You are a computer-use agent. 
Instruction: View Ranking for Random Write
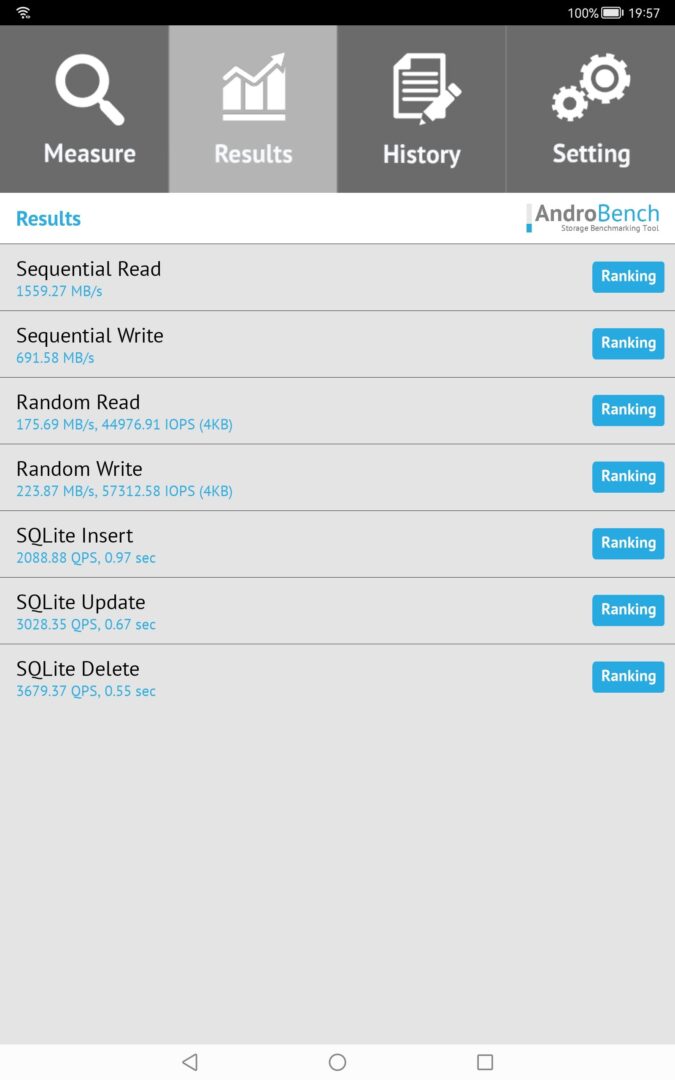628,477
